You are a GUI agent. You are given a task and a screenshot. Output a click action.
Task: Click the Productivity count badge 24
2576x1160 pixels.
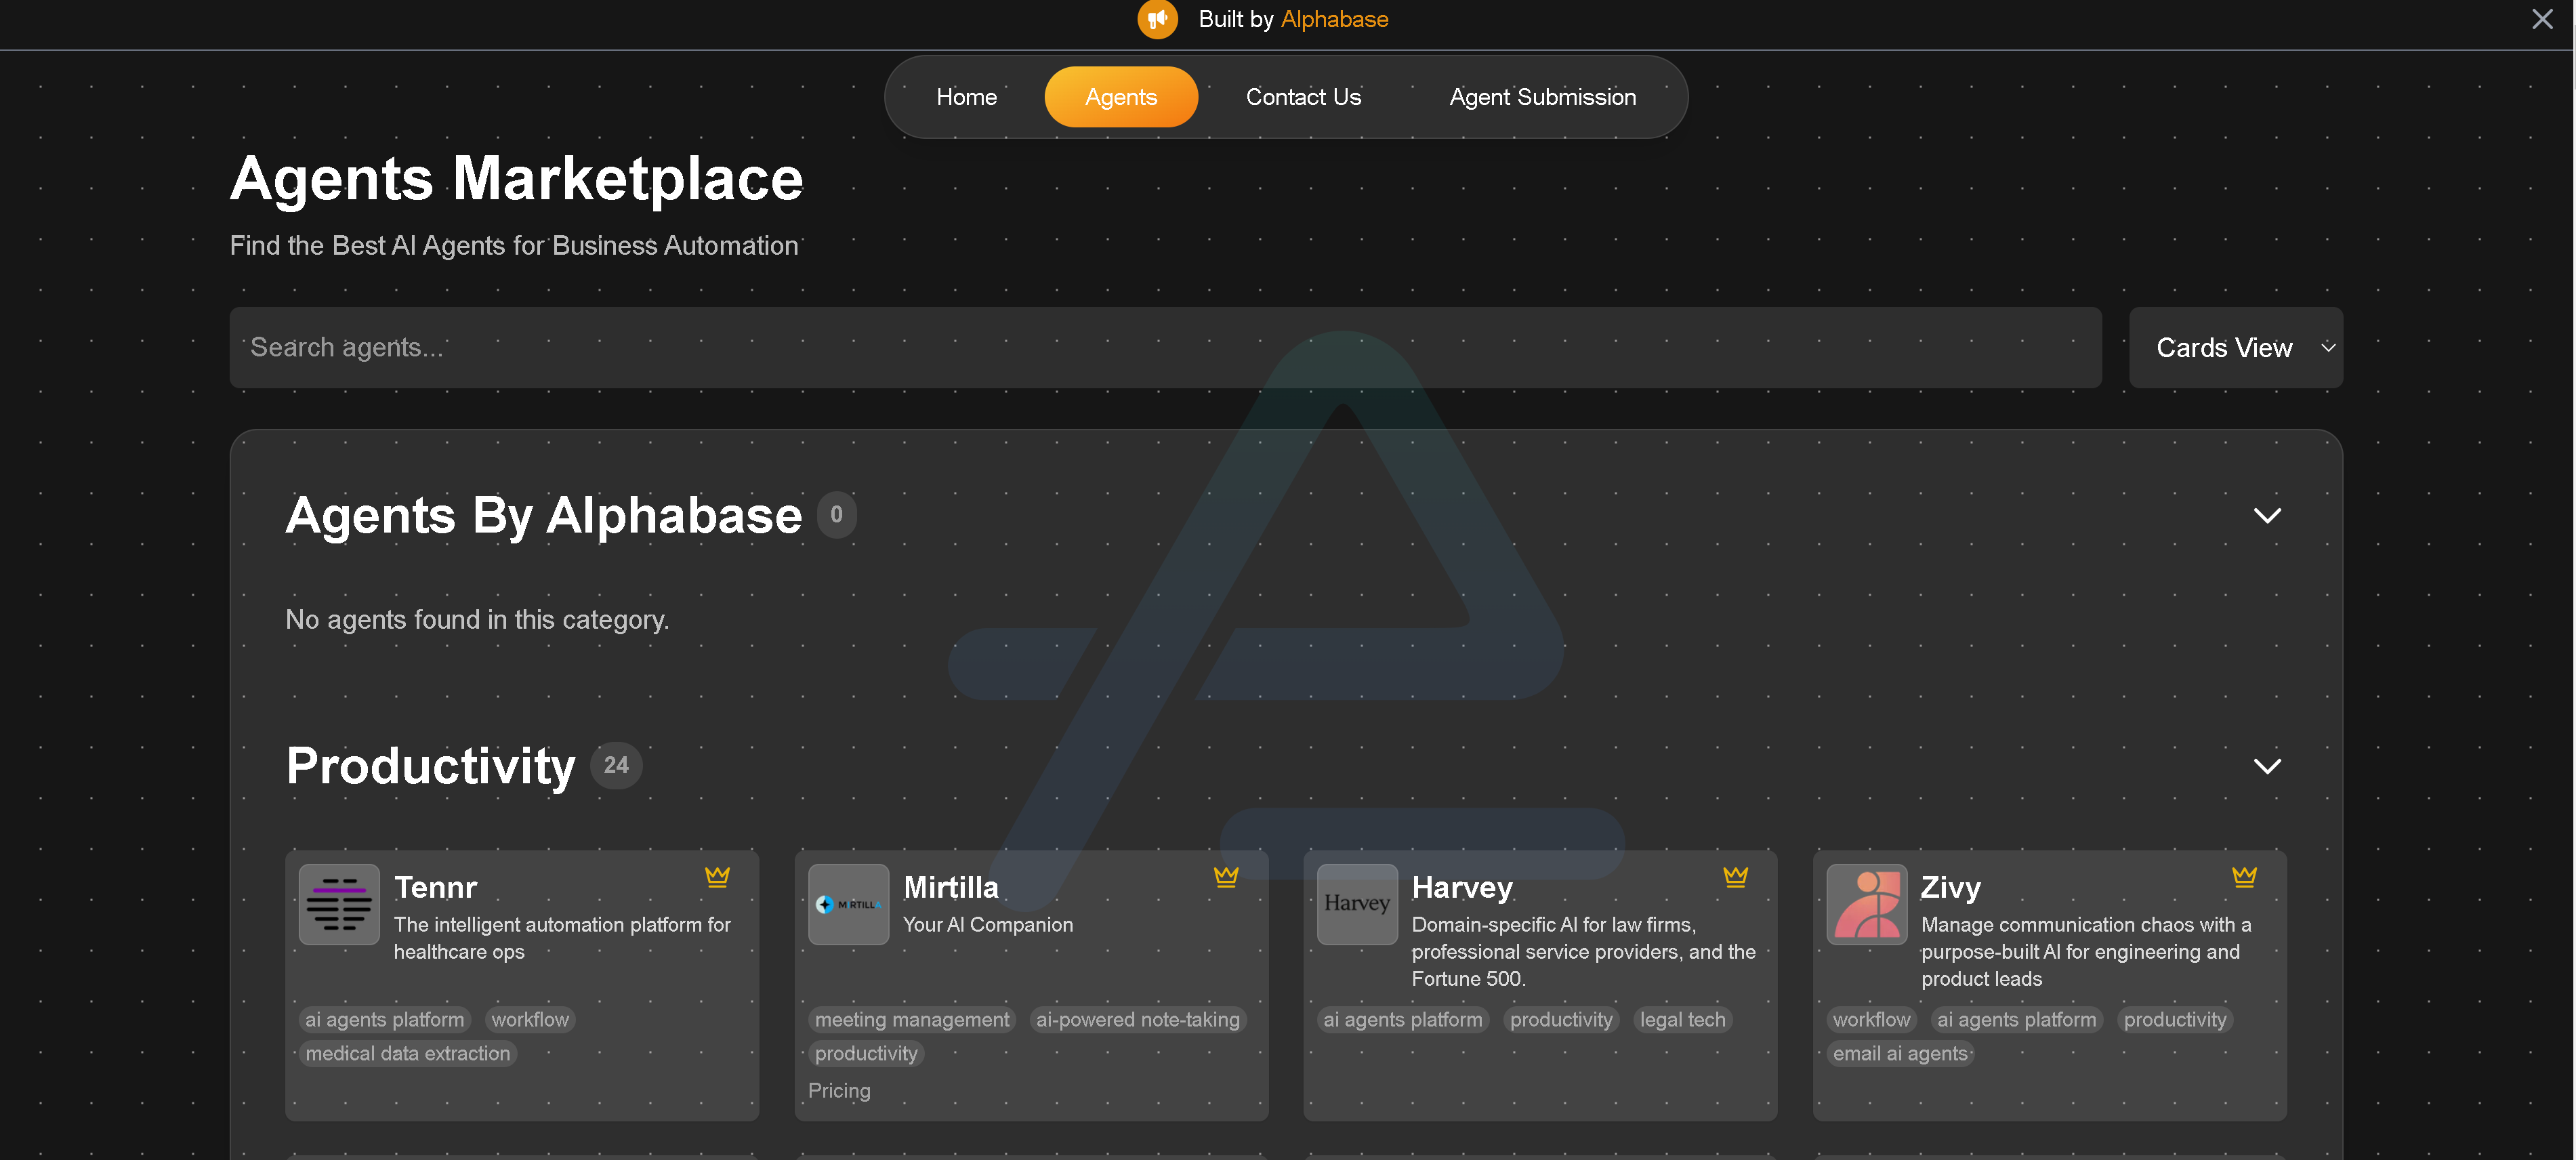[x=616, y=766]
